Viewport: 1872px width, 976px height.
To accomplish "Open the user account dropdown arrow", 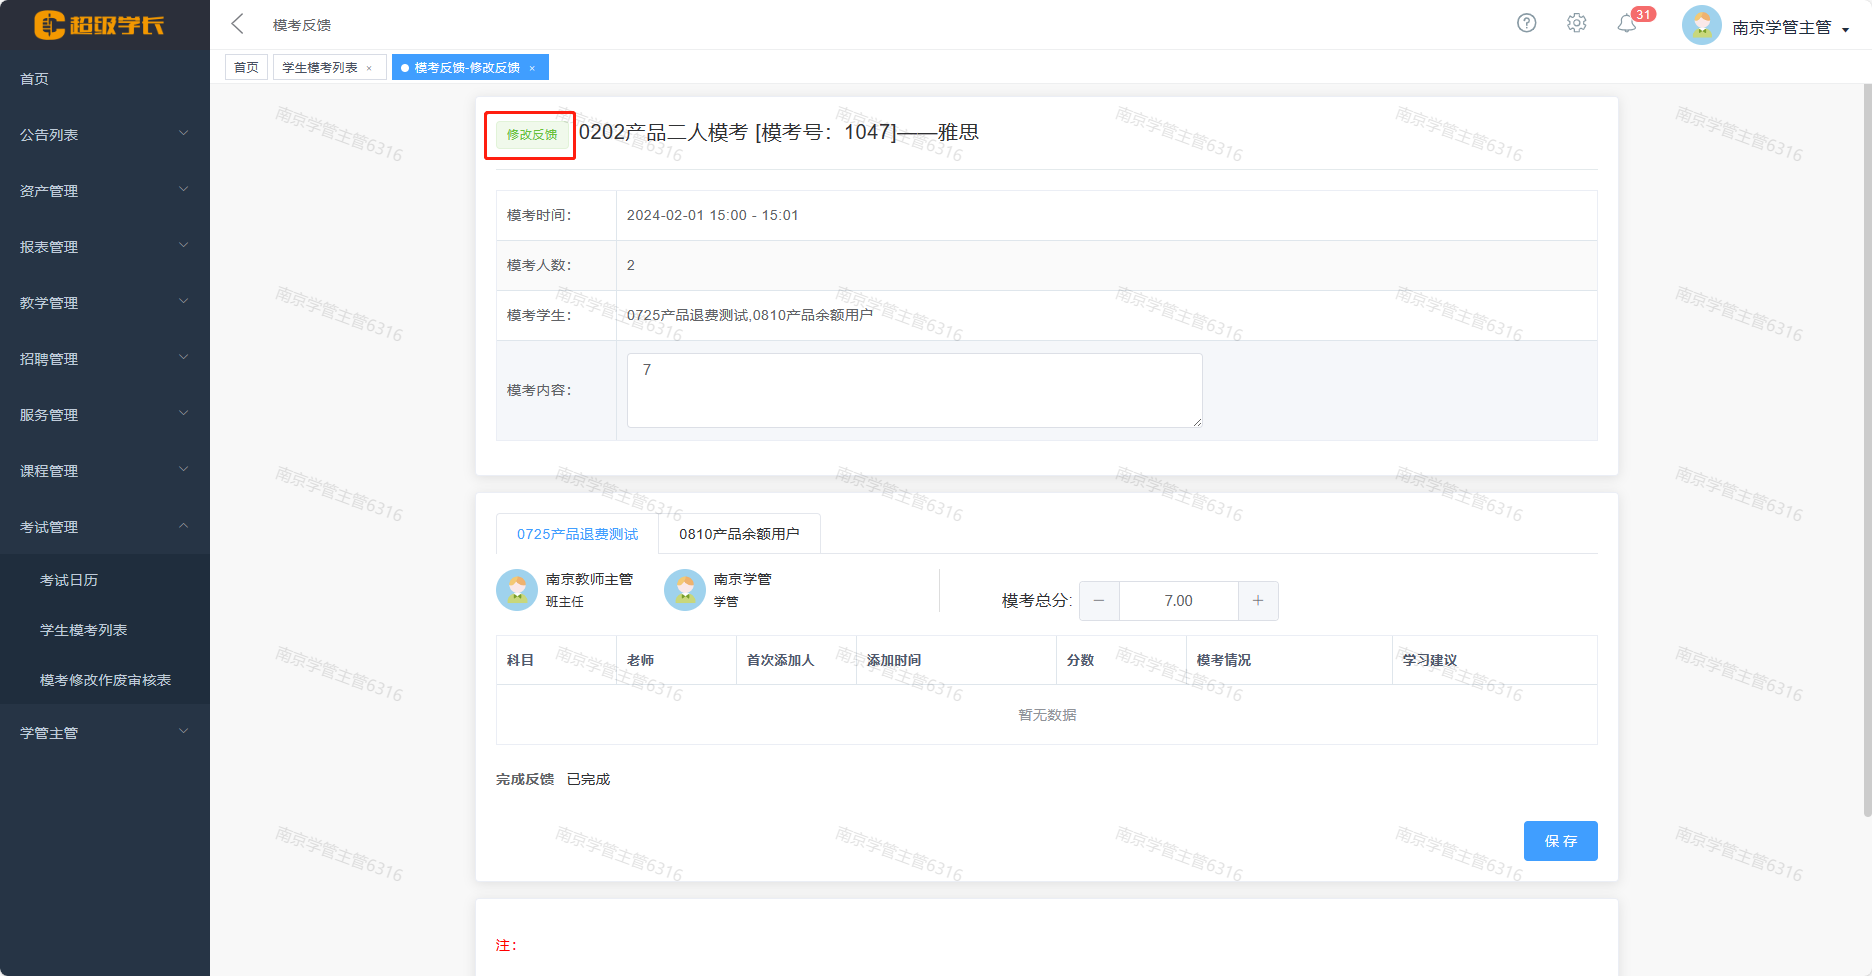I will click(1845, 29).
